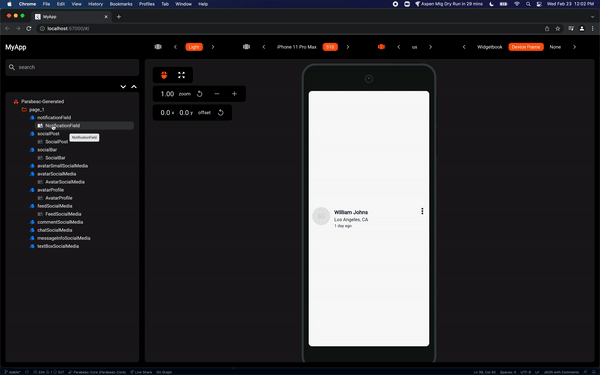Reload the page in Chrome
Image resolution: width=600 pixels, height=375 pixels.
pyautogui.click(x=29, y=28)
